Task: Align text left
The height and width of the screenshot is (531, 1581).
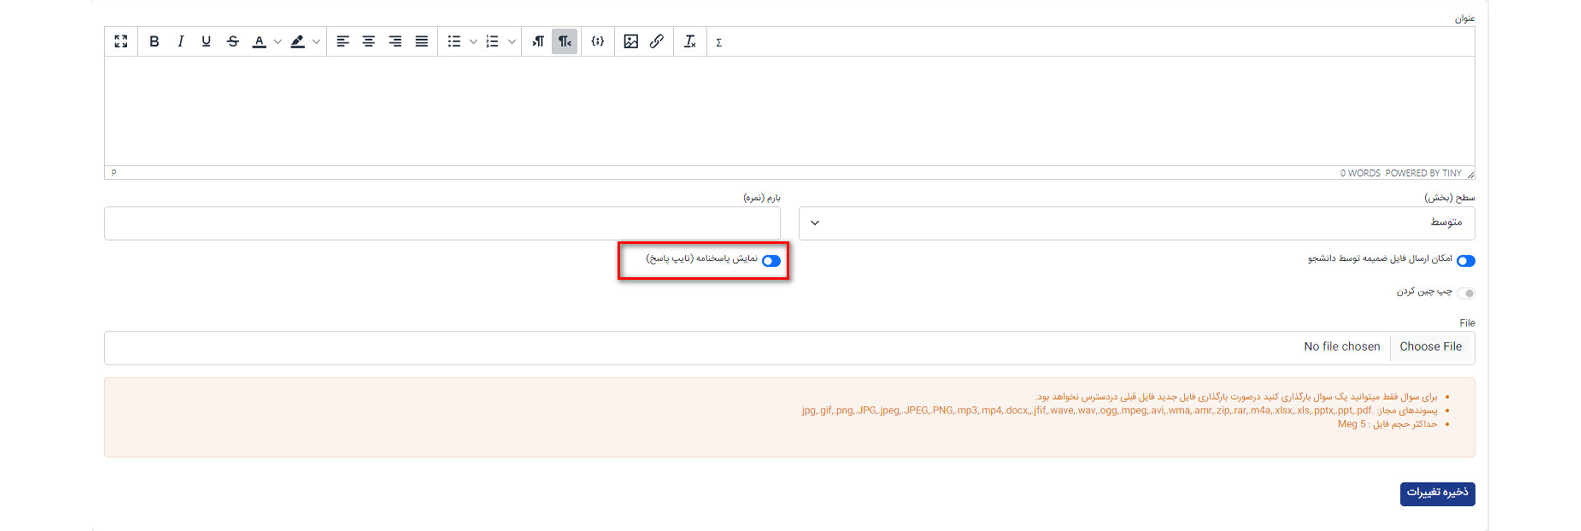Action: pos(343,42)
